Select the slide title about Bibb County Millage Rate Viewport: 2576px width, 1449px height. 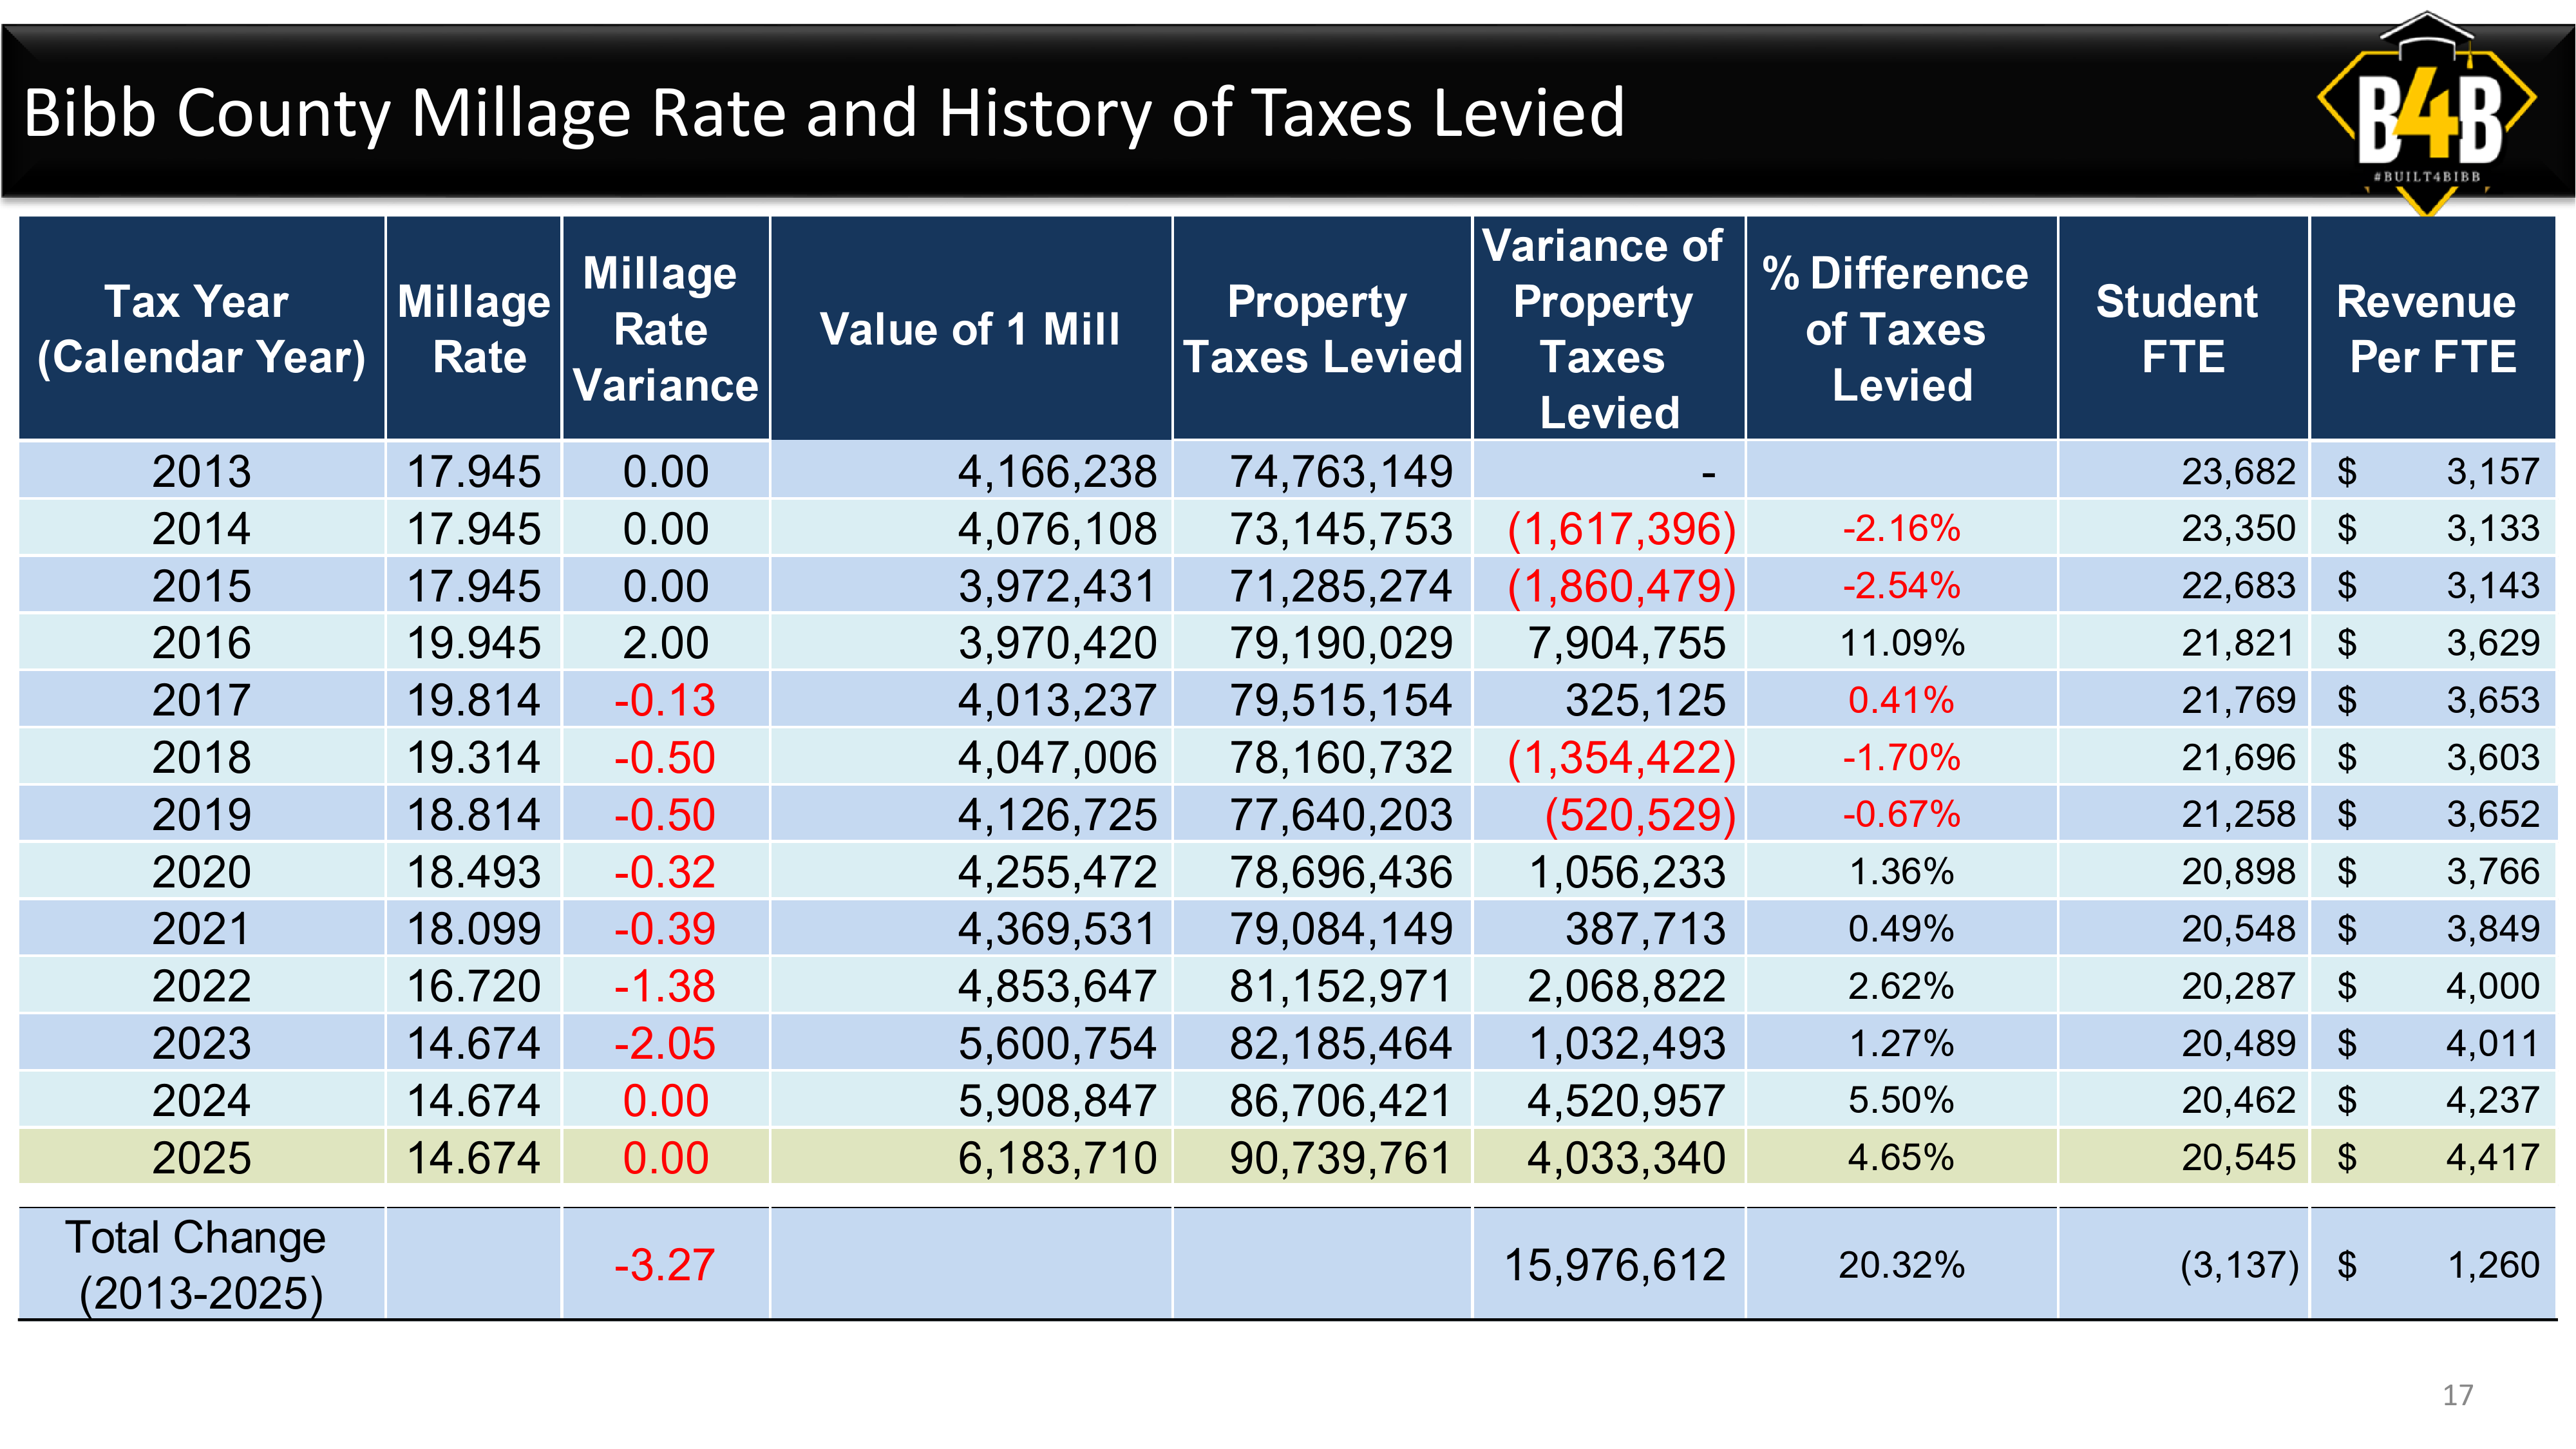tap(824, 112)
